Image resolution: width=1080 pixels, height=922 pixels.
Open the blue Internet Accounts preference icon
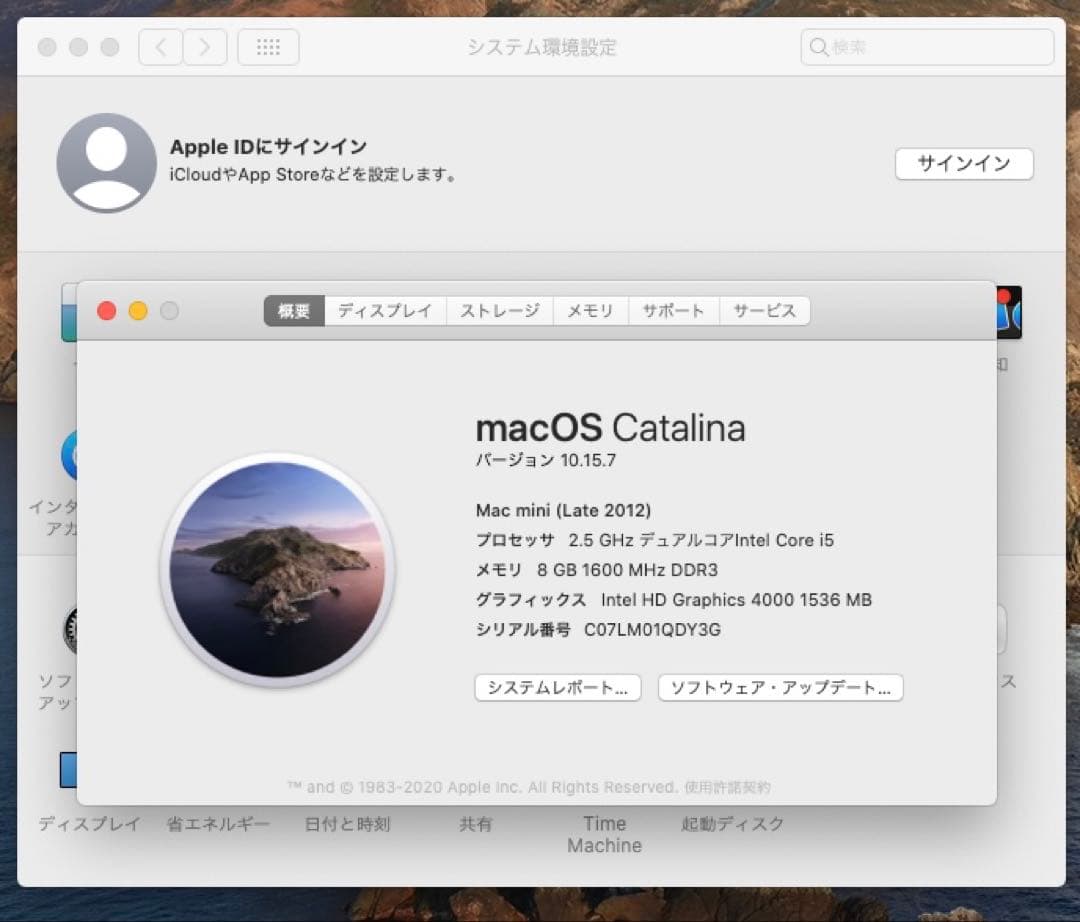pyautogui.click(x=71, y=457)
